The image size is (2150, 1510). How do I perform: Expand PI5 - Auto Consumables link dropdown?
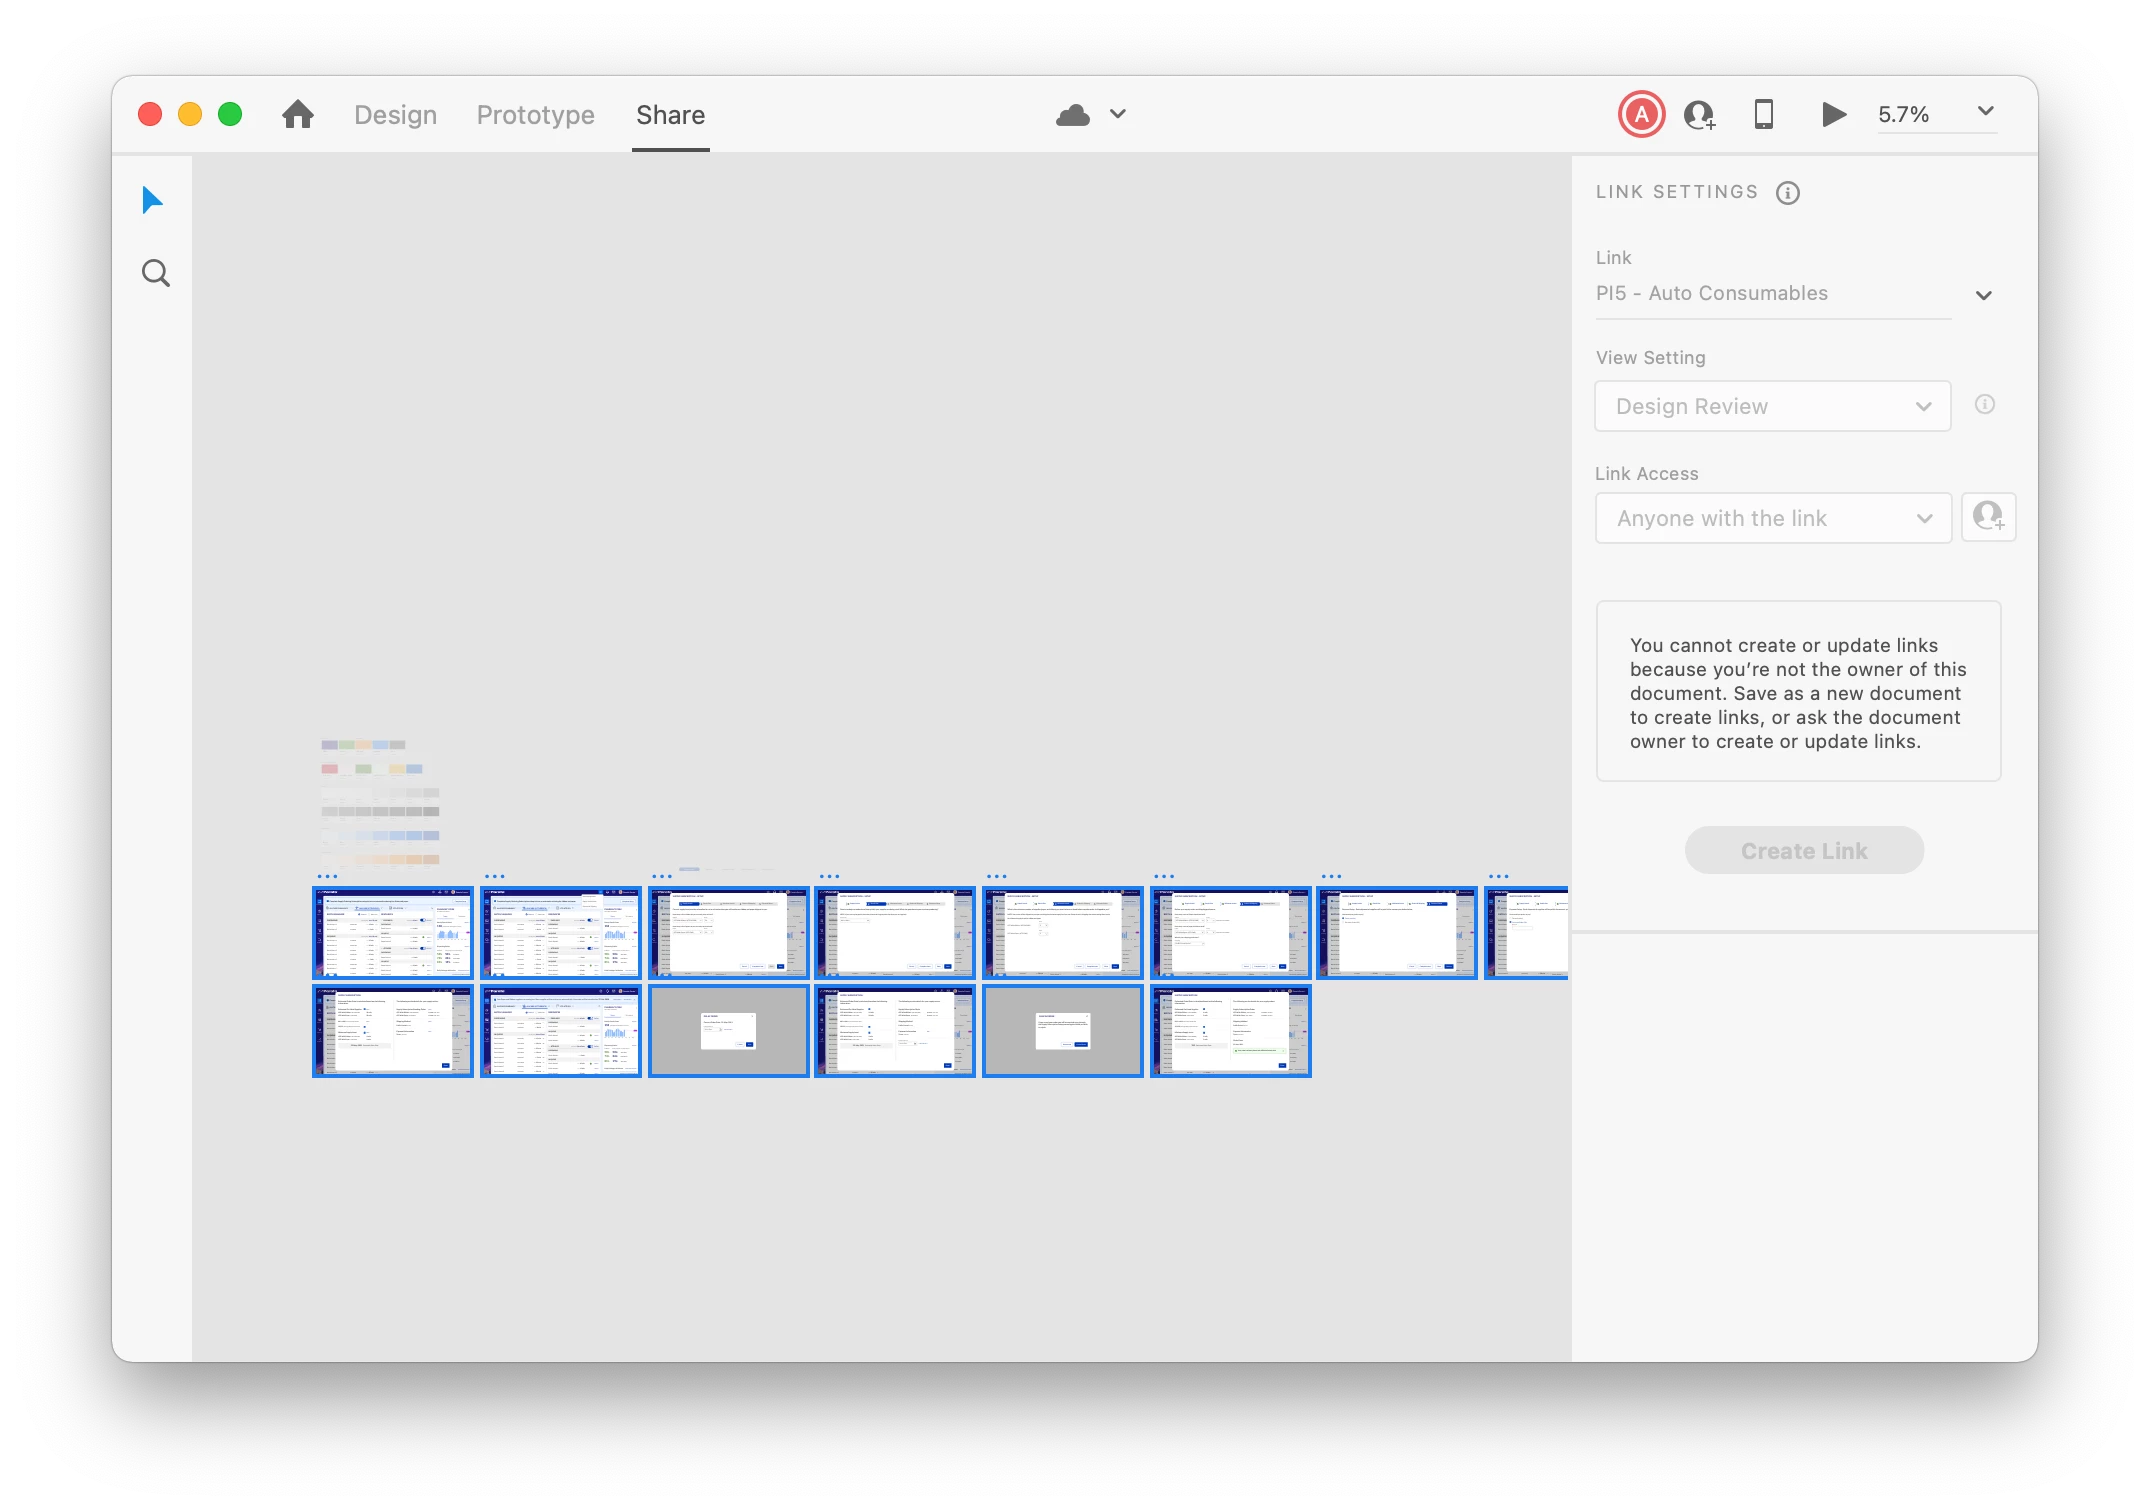1984,295
